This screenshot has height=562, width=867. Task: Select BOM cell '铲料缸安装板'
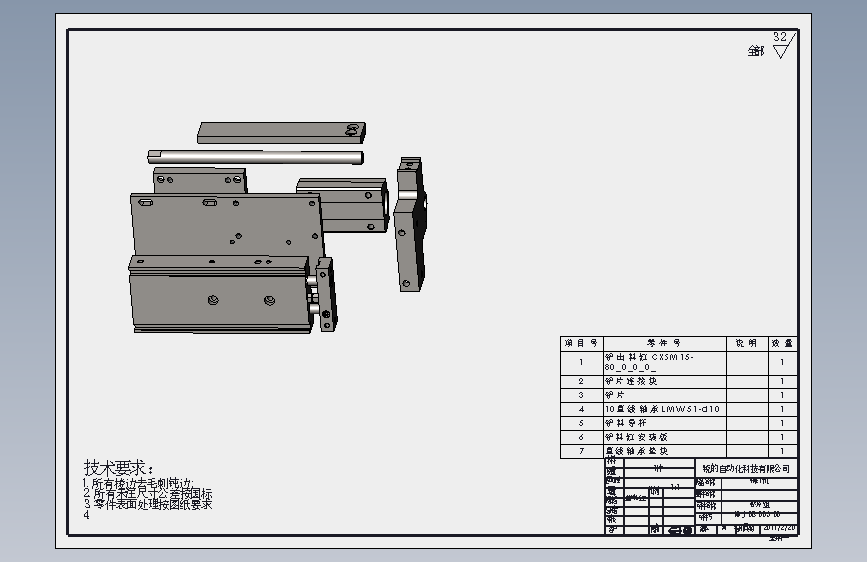click(665, 437)
